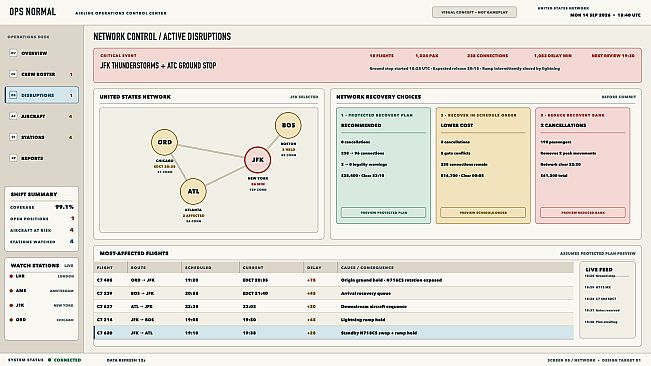Click "Lightning ramp hold" cause text
651x366 pixels.
[x=363, y=320]
